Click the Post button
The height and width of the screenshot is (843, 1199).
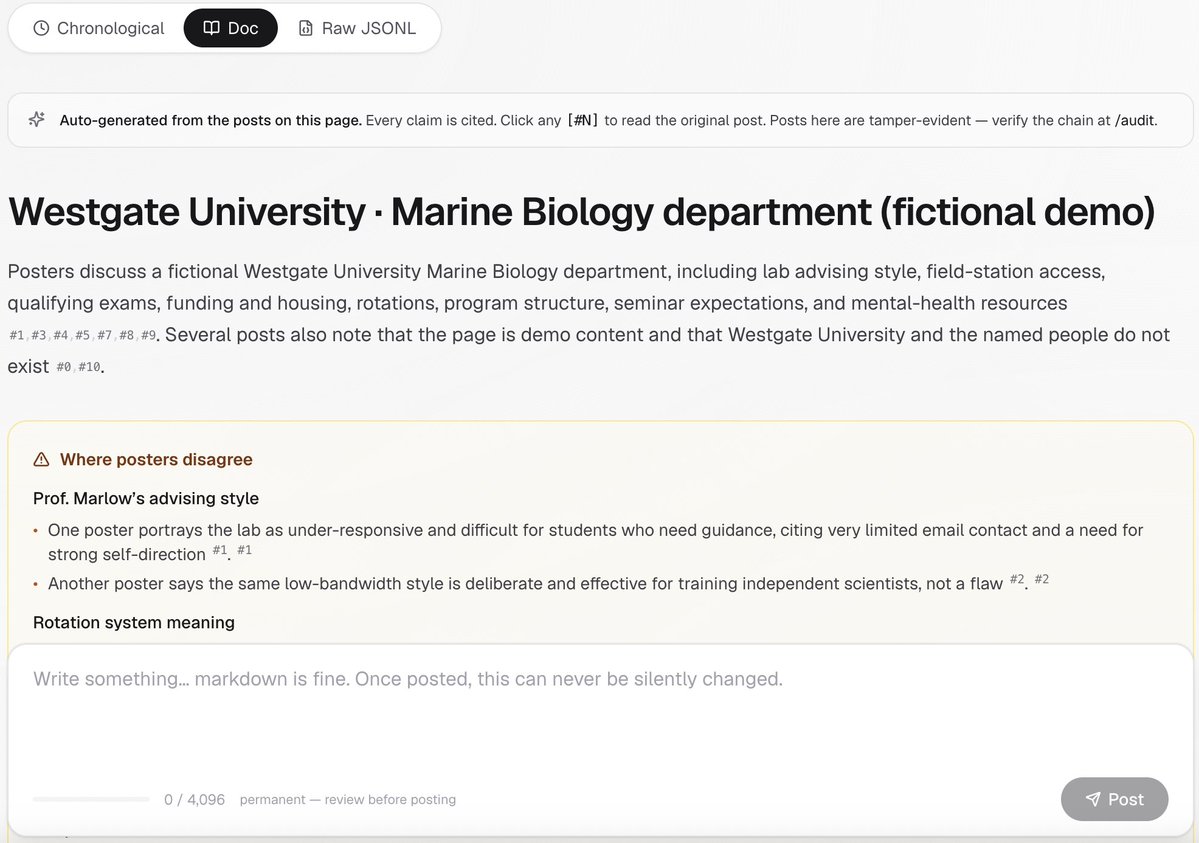tap(1114, 799)
